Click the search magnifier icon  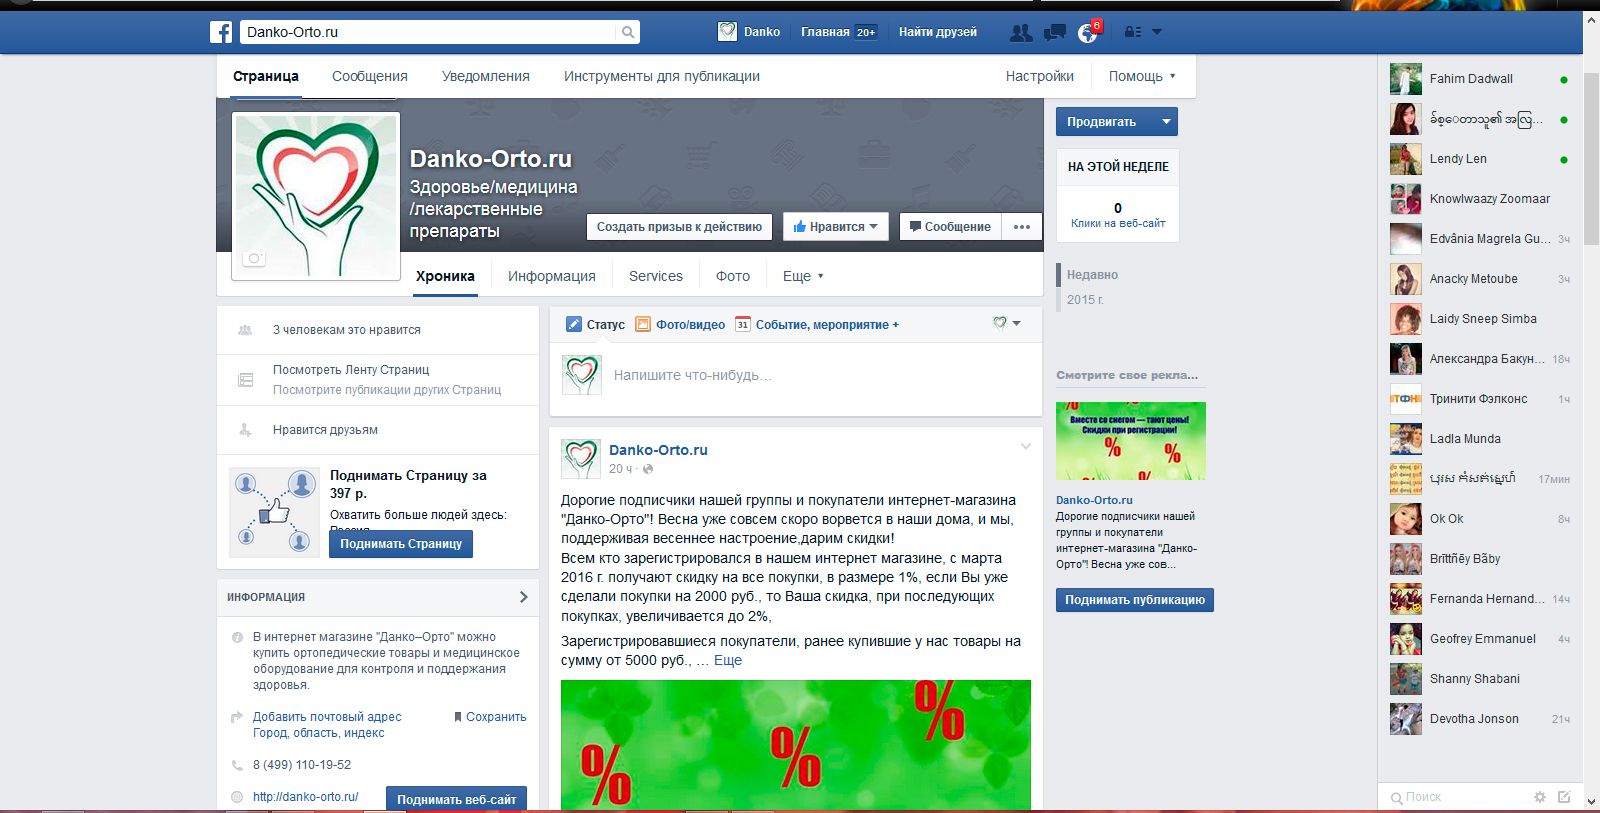[628, 32]
